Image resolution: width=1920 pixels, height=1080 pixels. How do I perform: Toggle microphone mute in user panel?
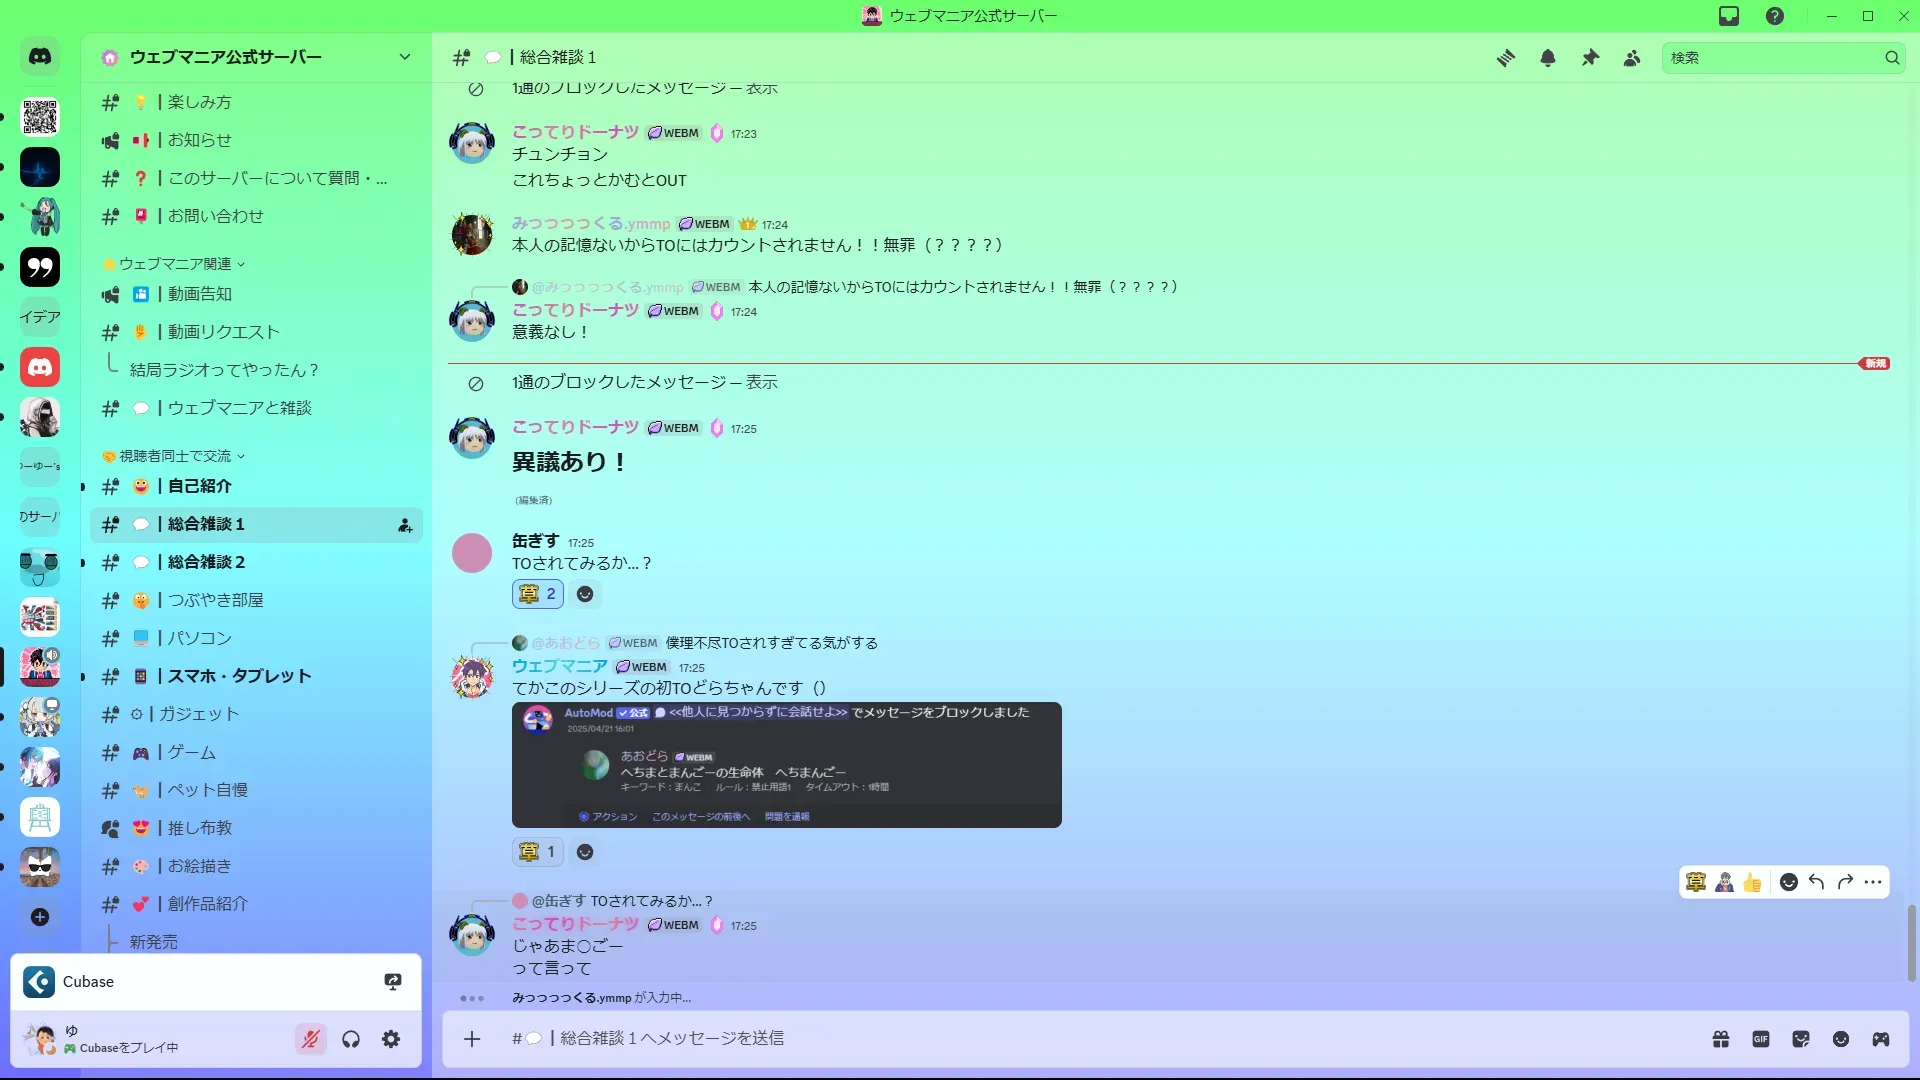[311, 1039]
